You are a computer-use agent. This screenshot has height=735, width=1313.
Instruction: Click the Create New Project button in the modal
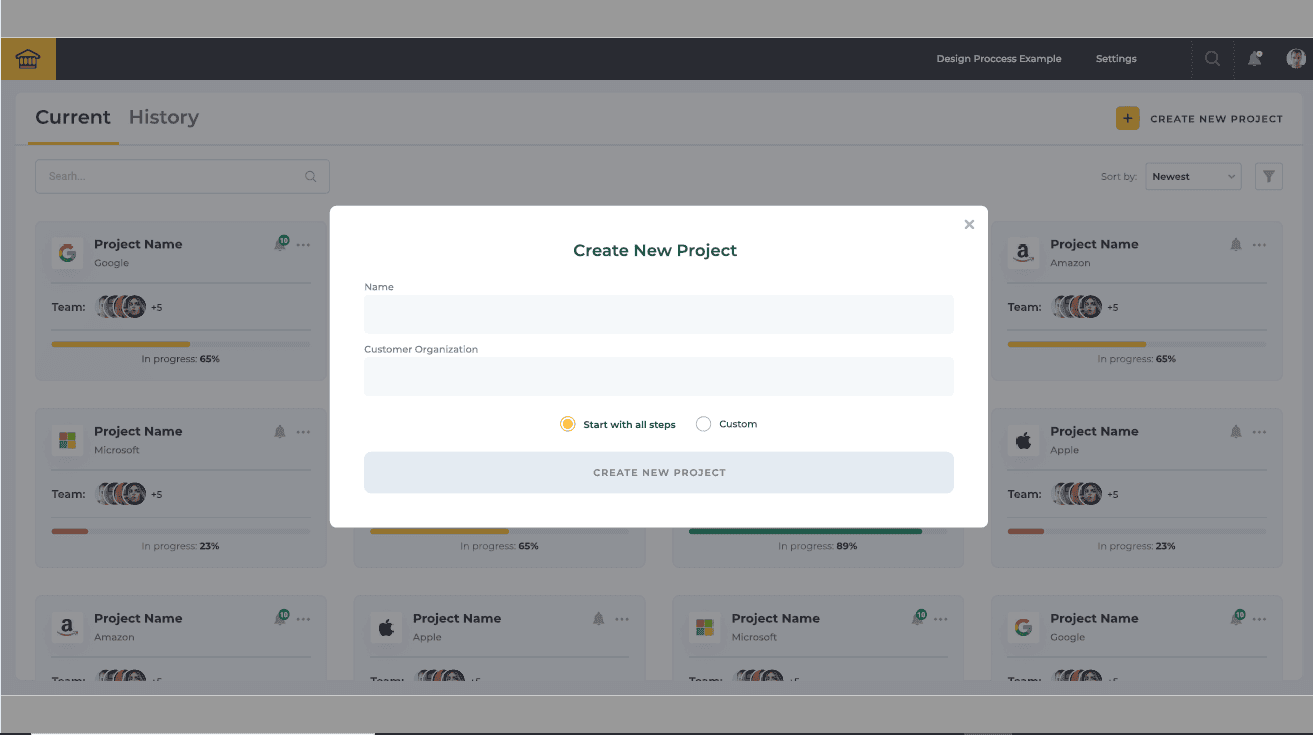658,471
